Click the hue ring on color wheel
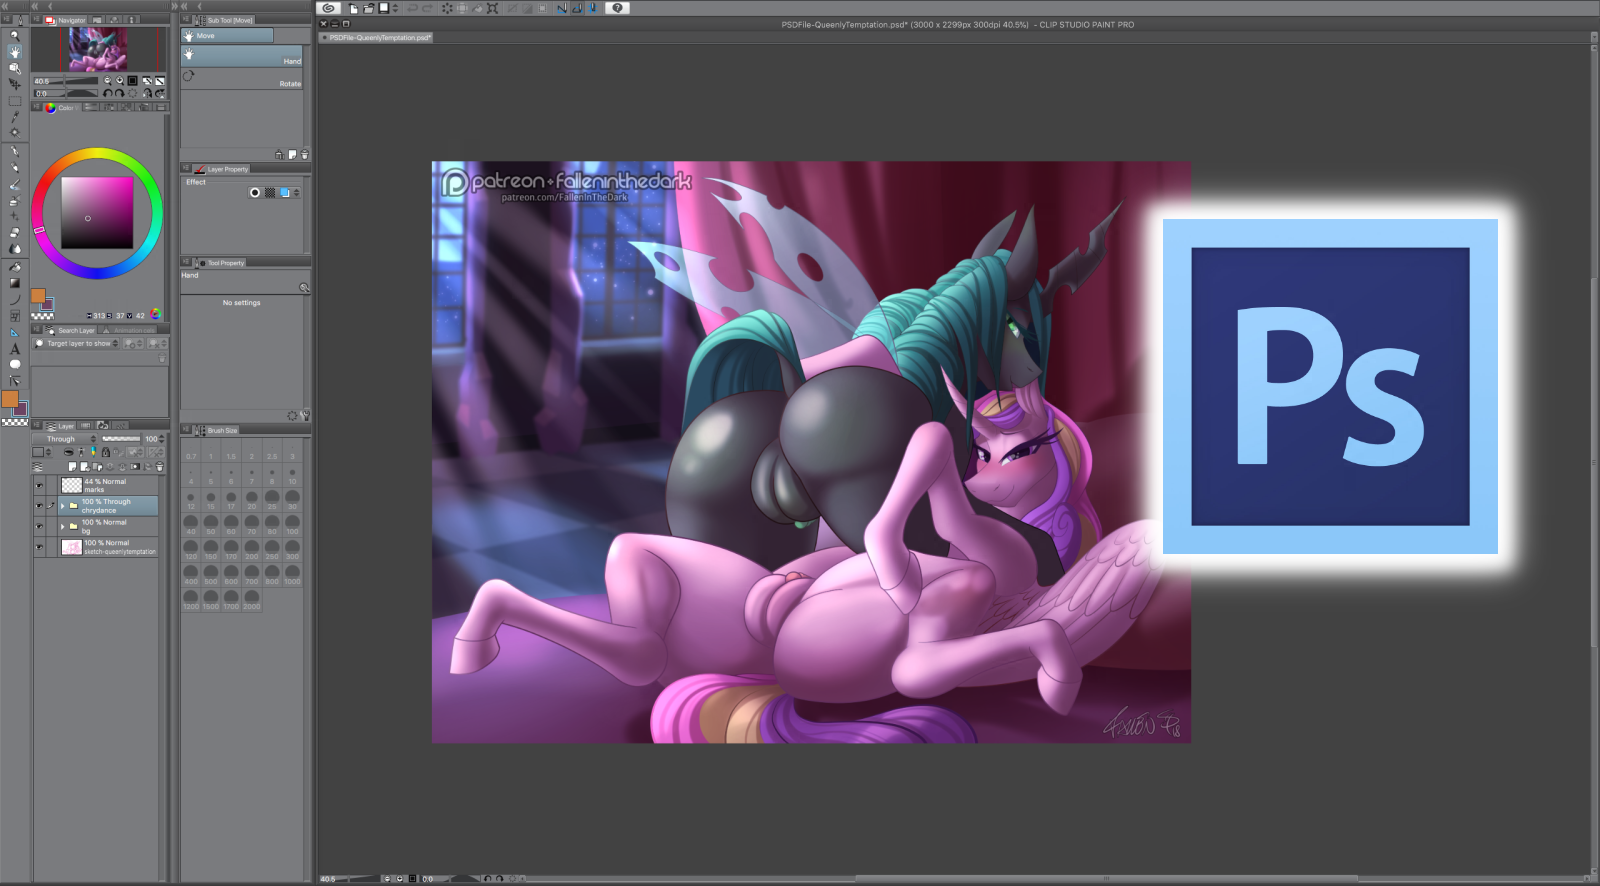 (x=97, y=154)
